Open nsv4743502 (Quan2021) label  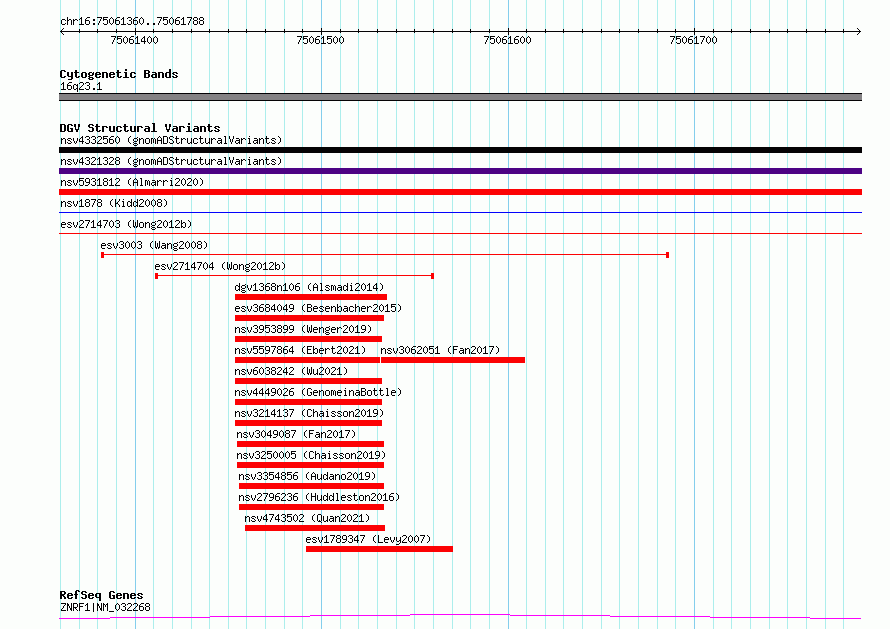tap(307, 518)
